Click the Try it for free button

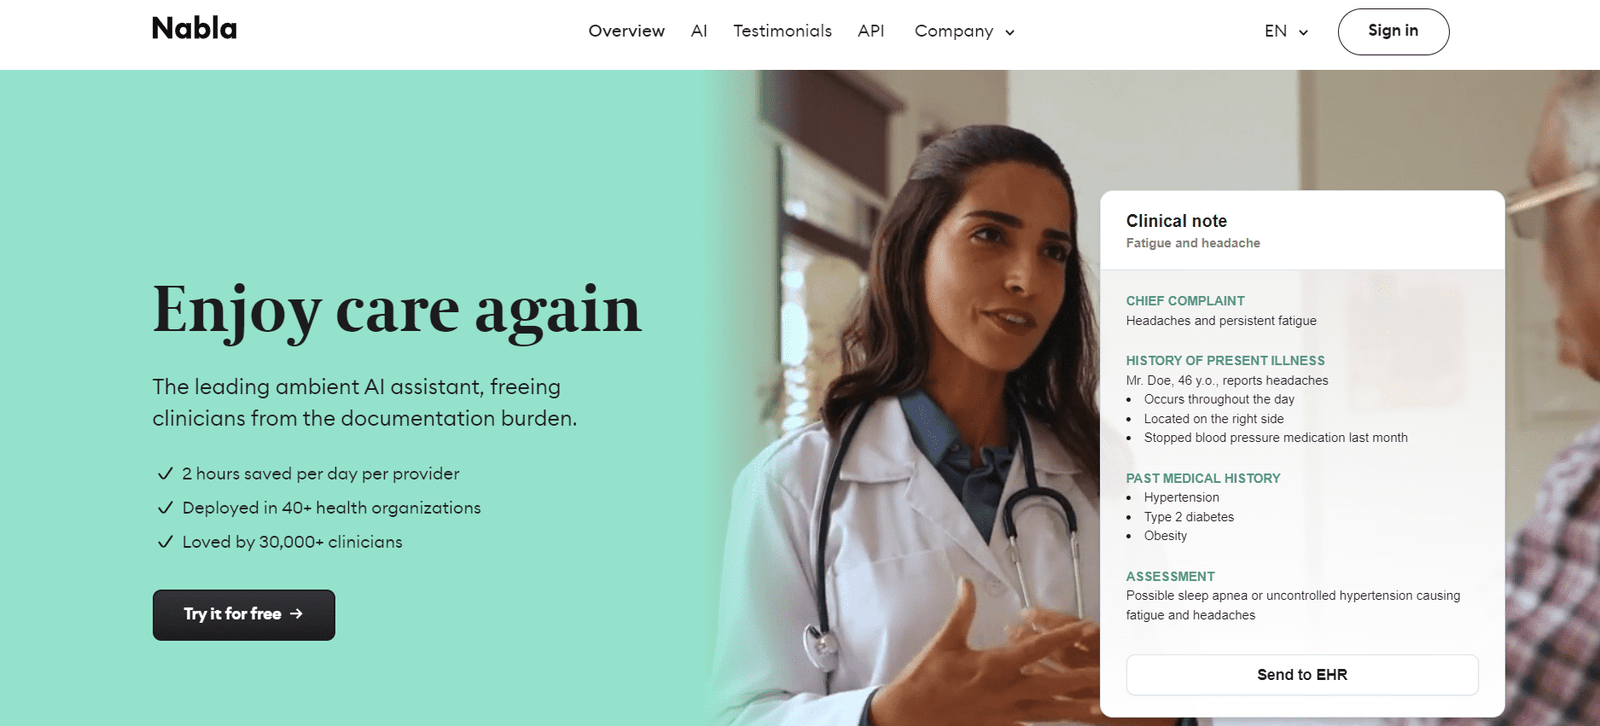coord(244,615)
